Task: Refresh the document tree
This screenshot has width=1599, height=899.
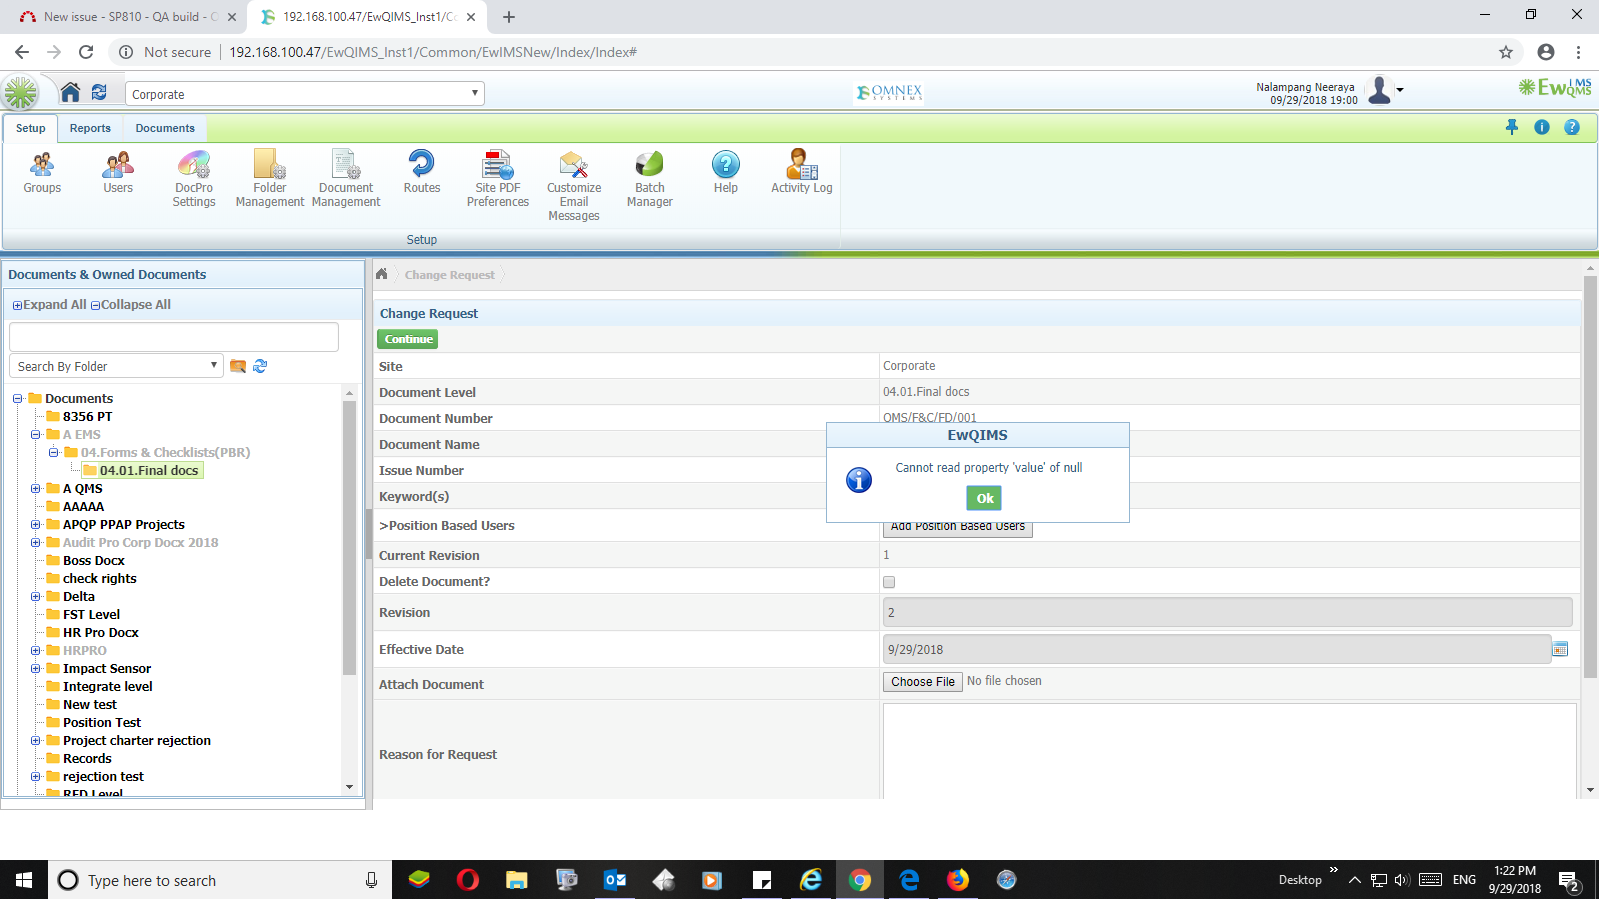Action: coord(260,366)
